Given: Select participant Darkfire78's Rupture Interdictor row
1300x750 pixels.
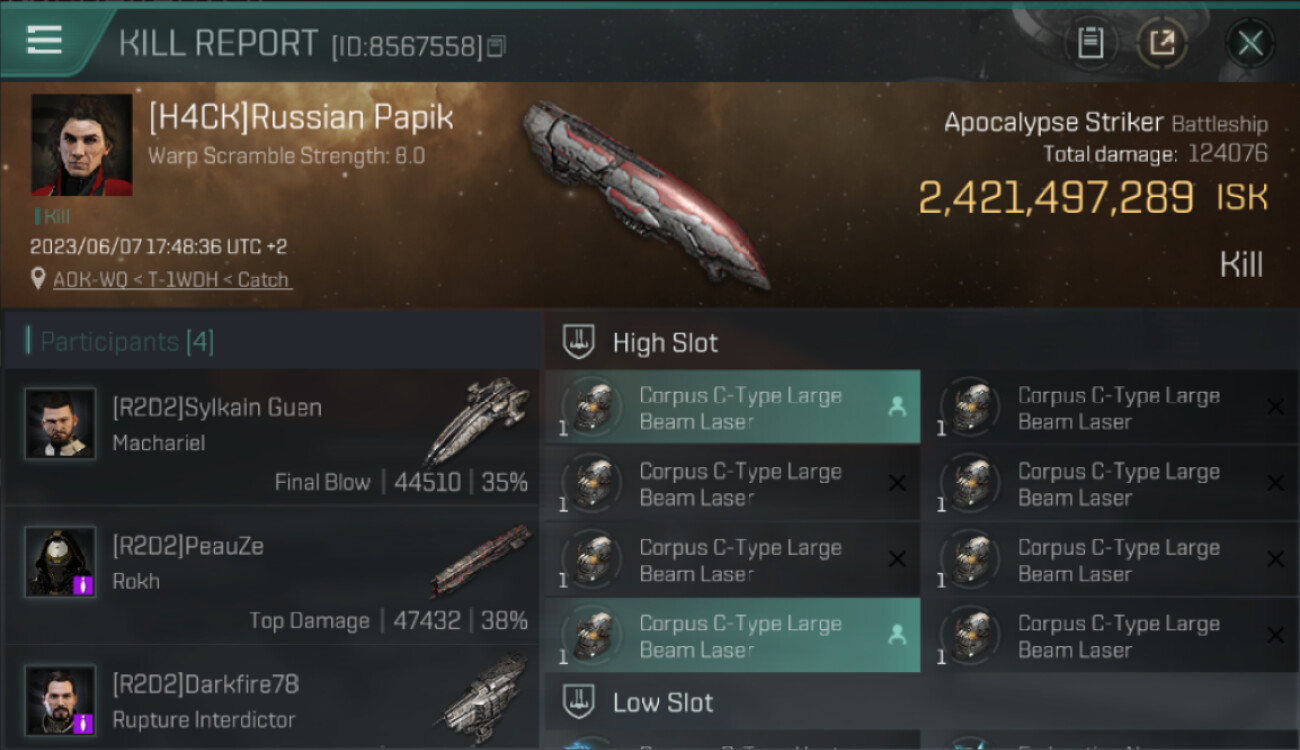Looking at the screenshot, I should tap(271, 700).
